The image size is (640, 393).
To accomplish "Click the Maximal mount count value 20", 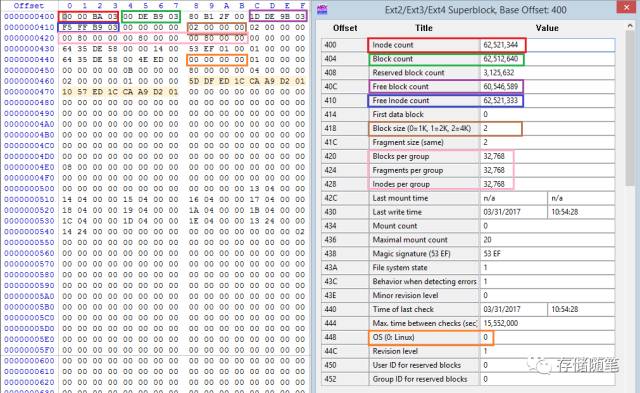I will [547, 240].
